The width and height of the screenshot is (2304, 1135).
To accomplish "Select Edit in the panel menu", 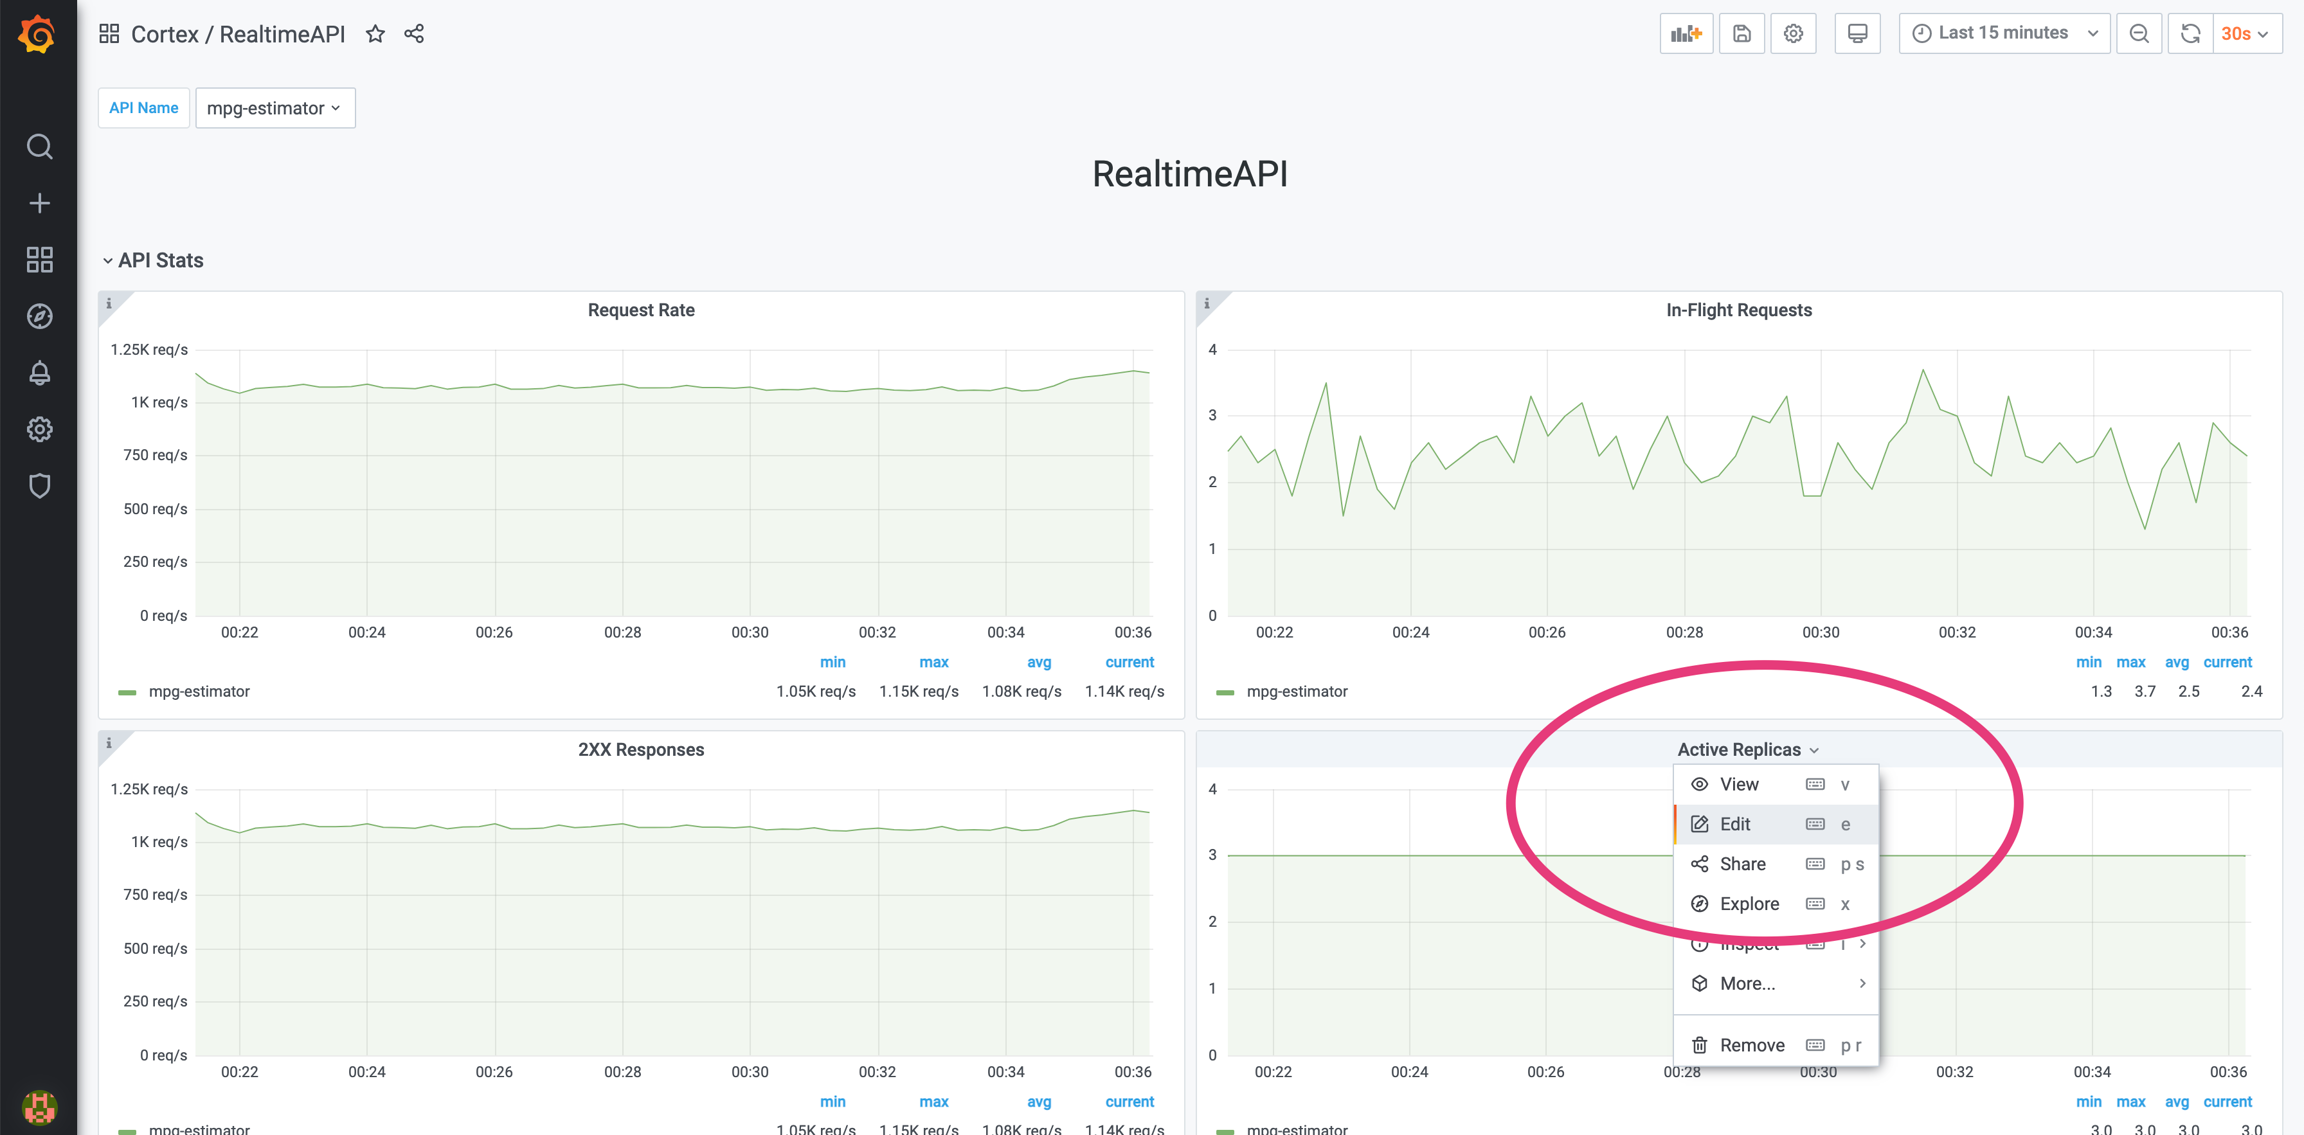I will point(1735,824).
